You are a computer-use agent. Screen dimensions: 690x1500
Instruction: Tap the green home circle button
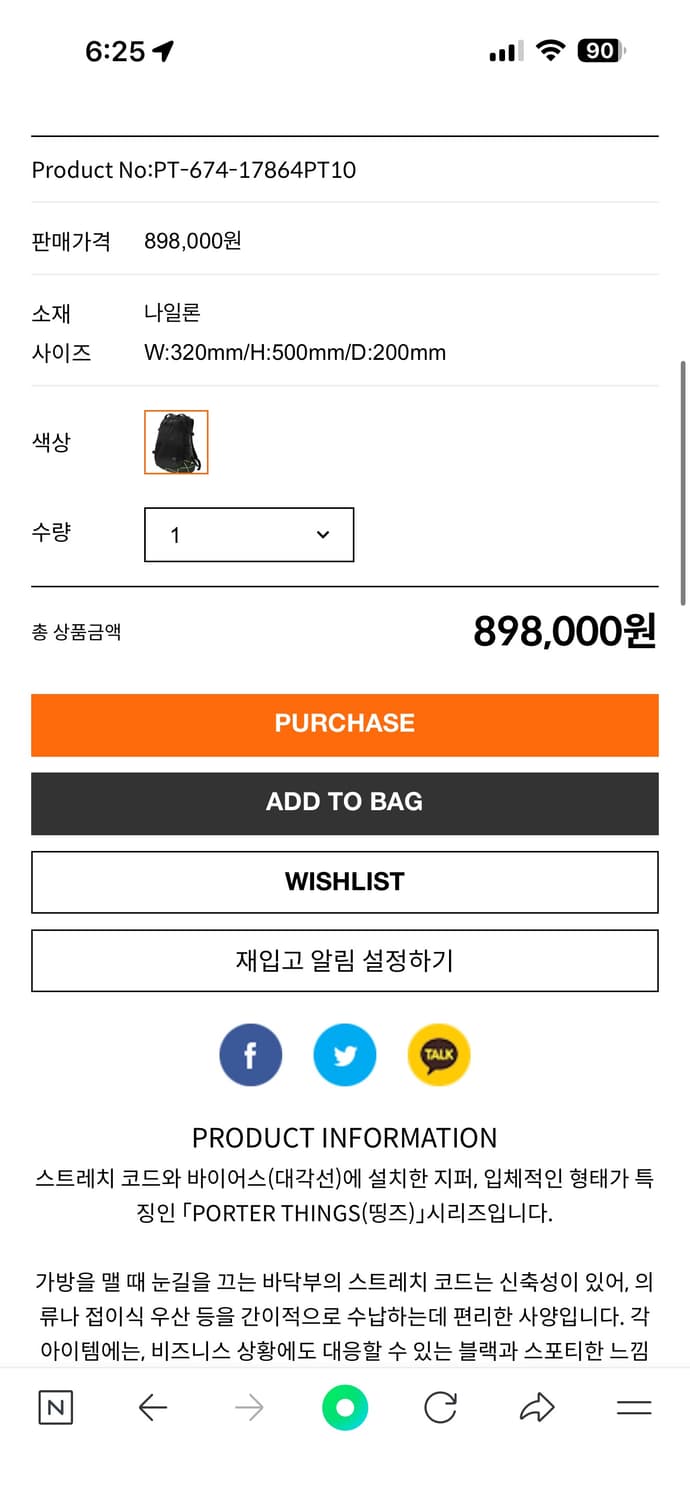(x=345, y=1407)
